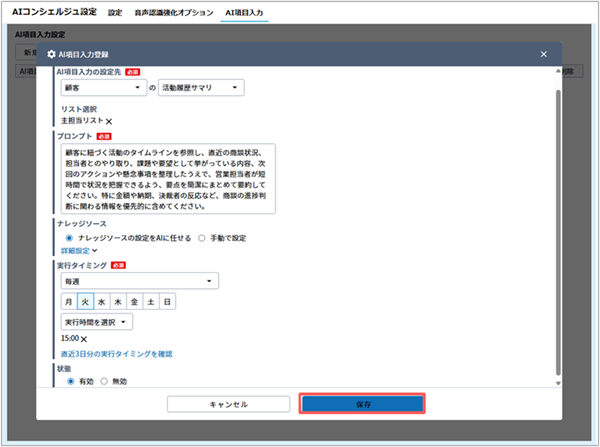Toggle 金 weekday button

coord(135,302)
